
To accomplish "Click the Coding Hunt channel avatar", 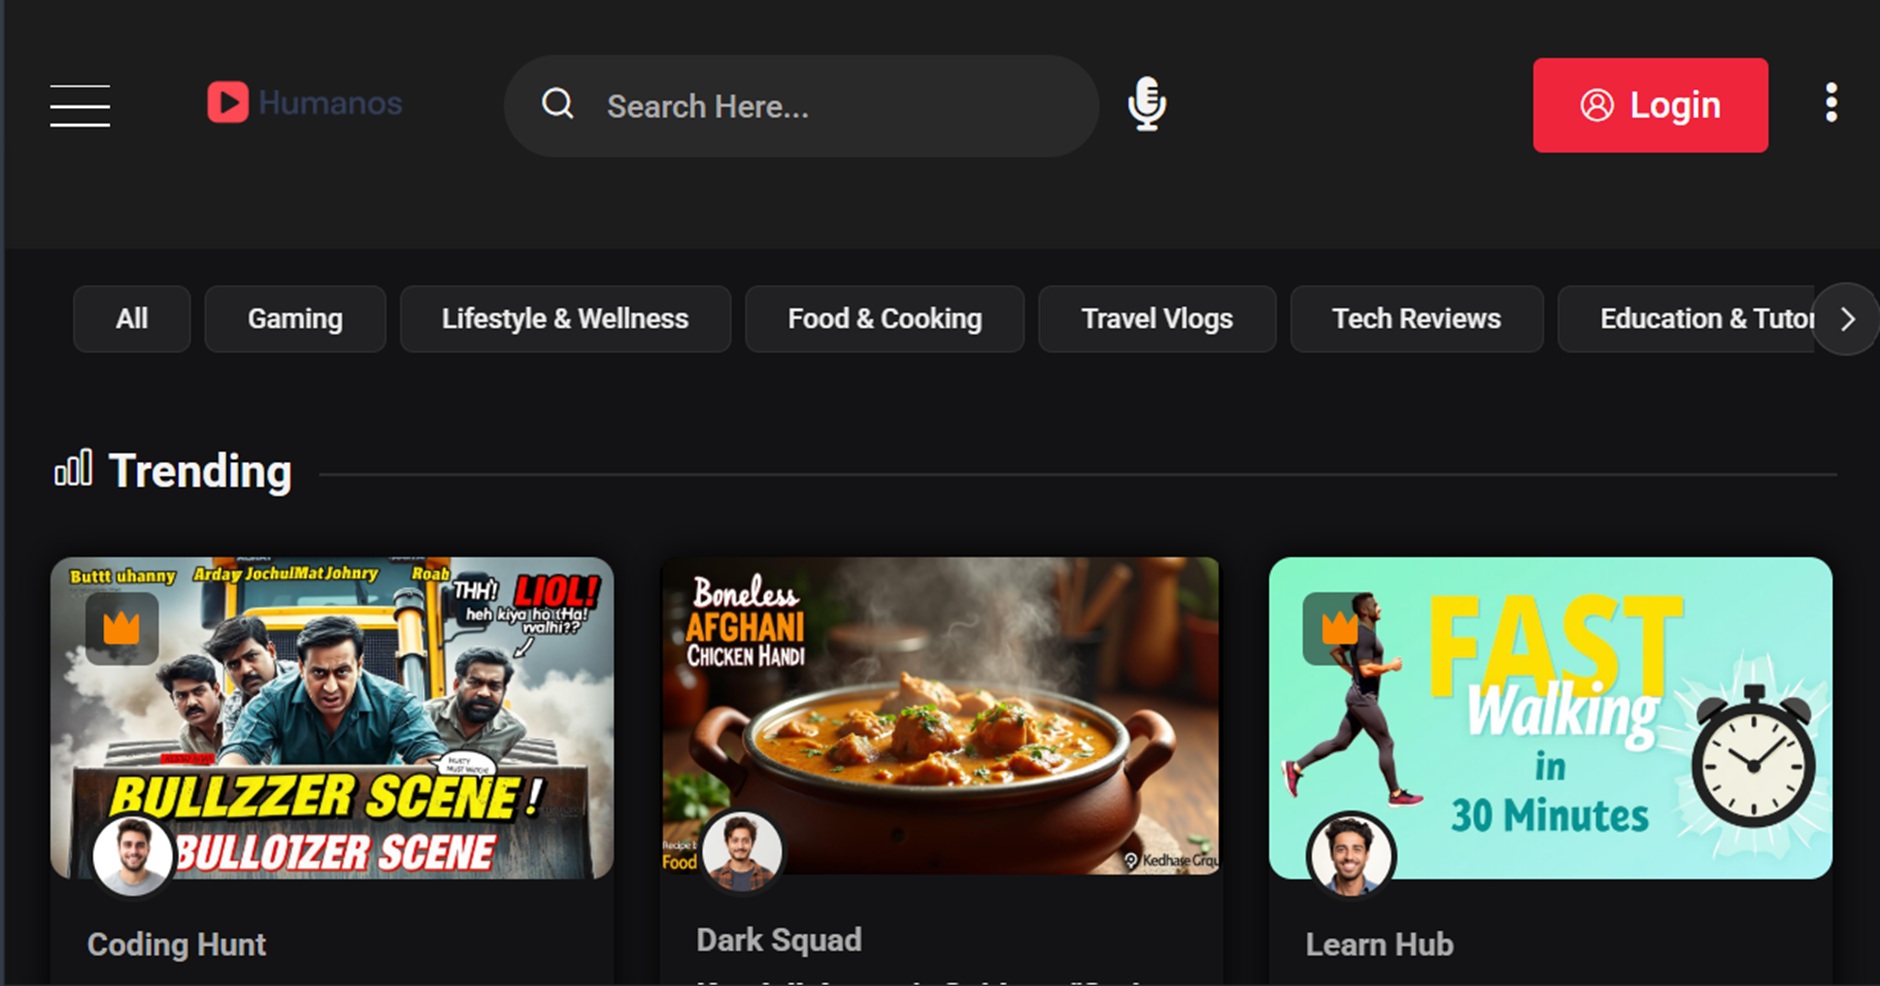I will pyautogui.click(x=132, y=856).
